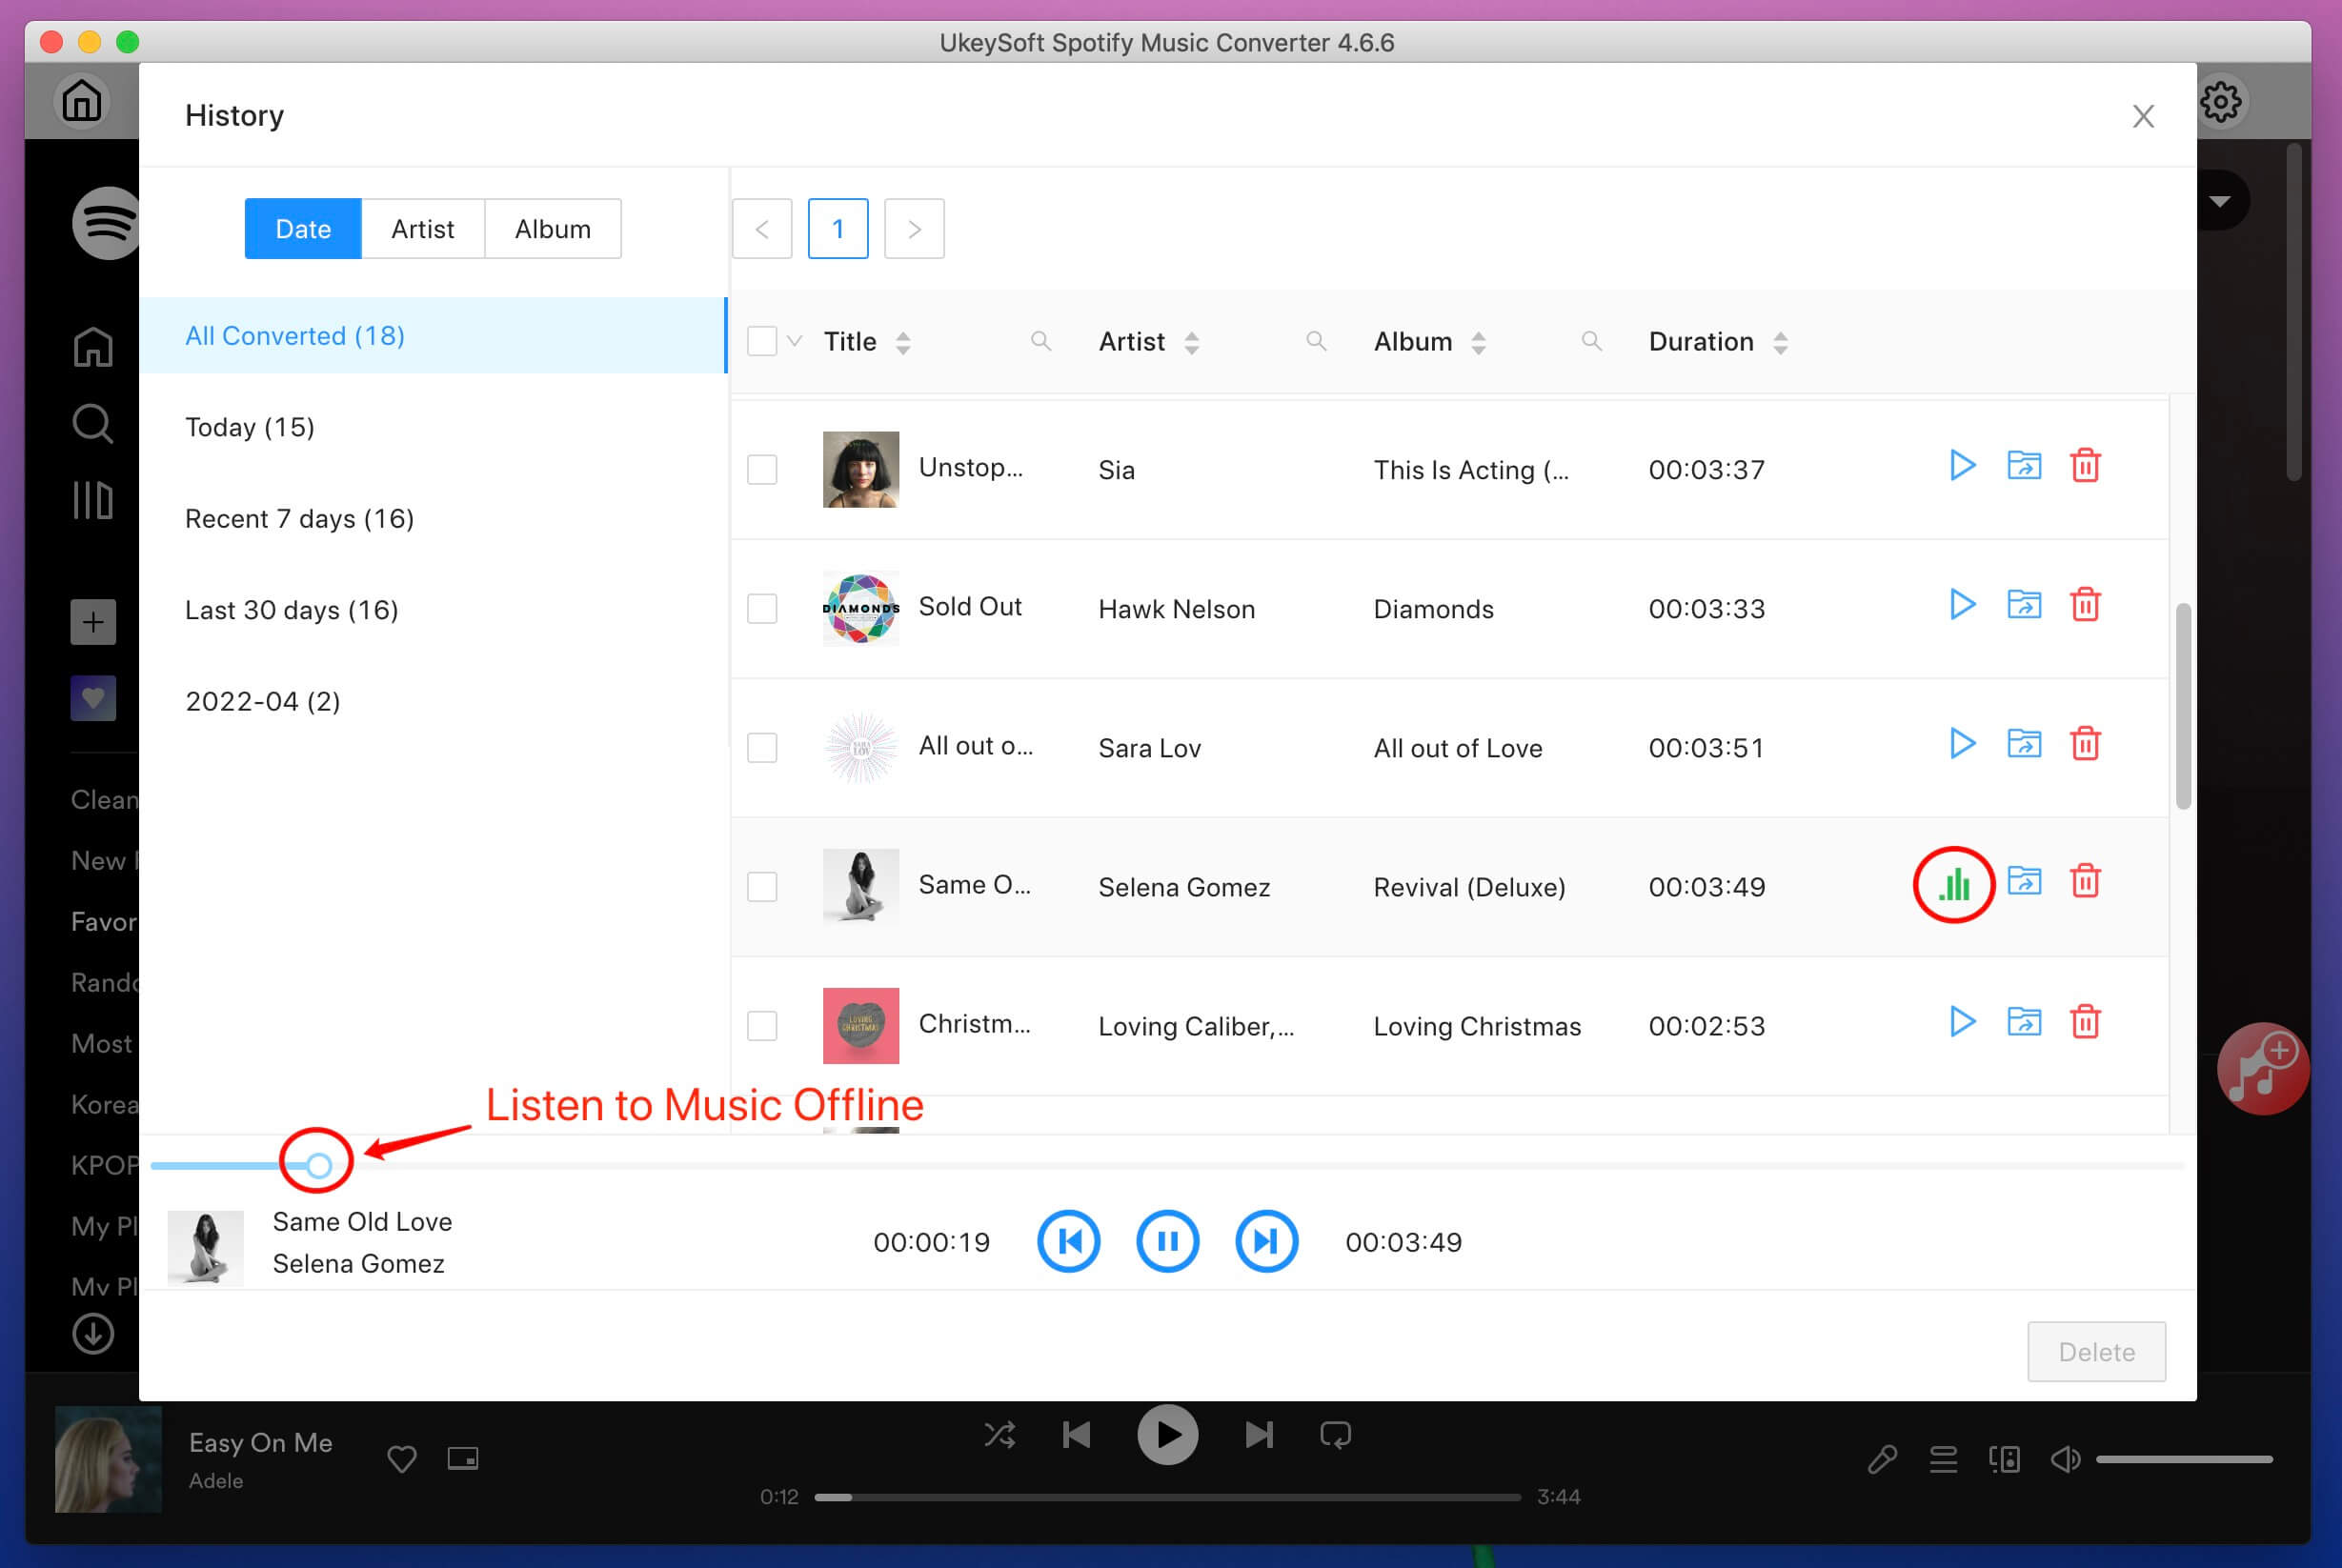
Task: Select the select-all checkbox in header
Action: coord(763,341)
